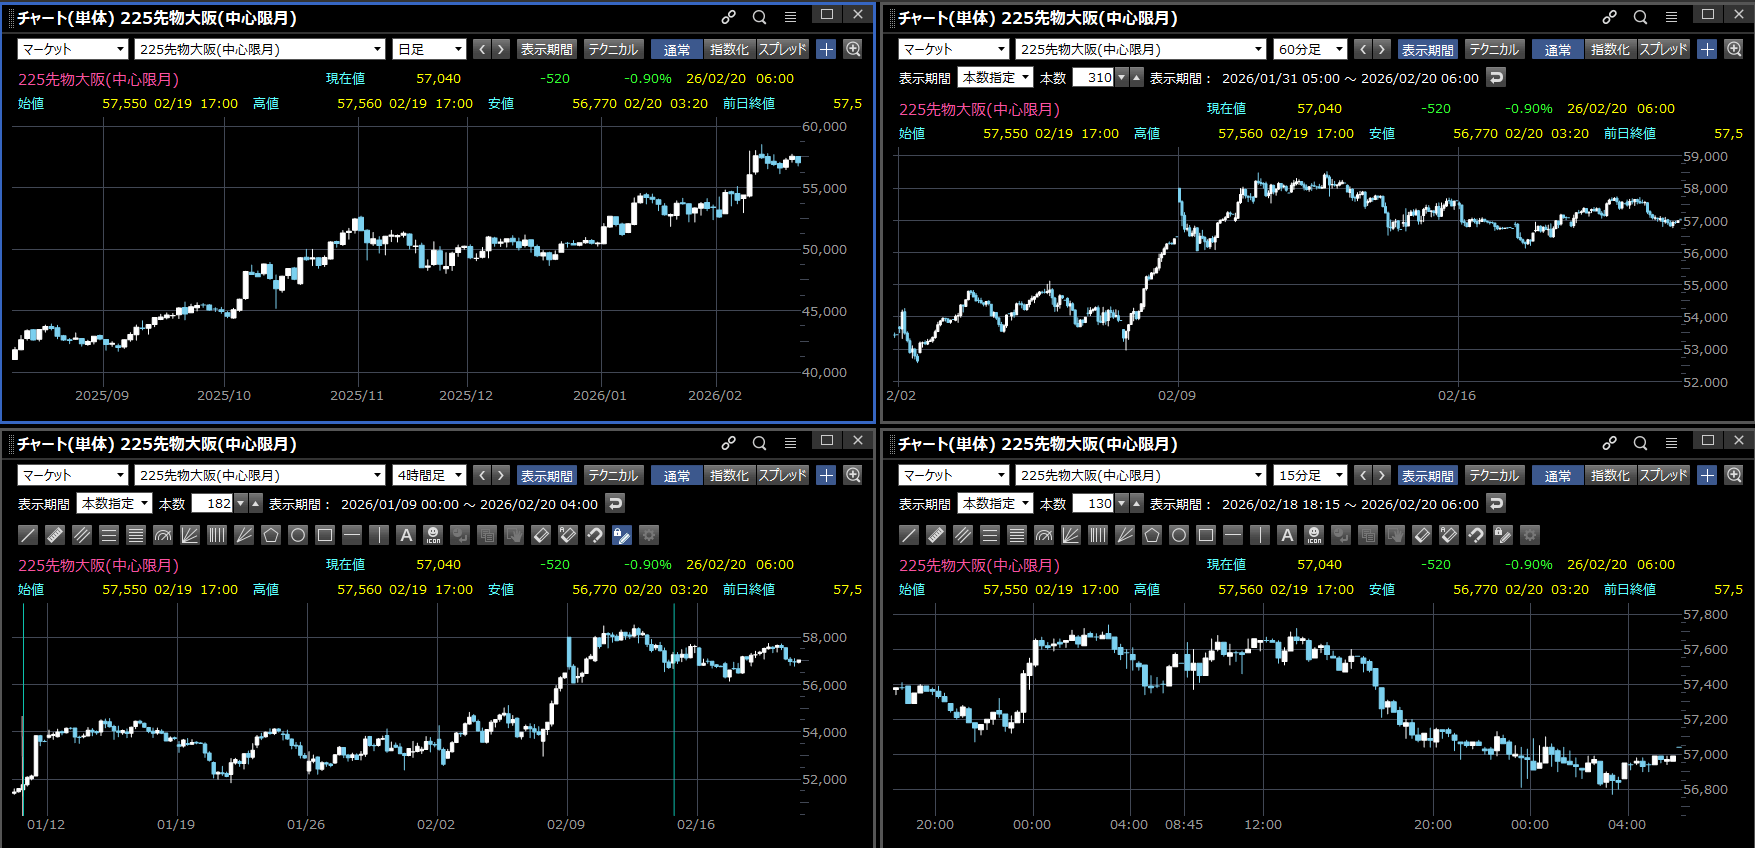Choose text annotation tool in 15-minute chart

pyautogui.click(x=1287, y=535)
